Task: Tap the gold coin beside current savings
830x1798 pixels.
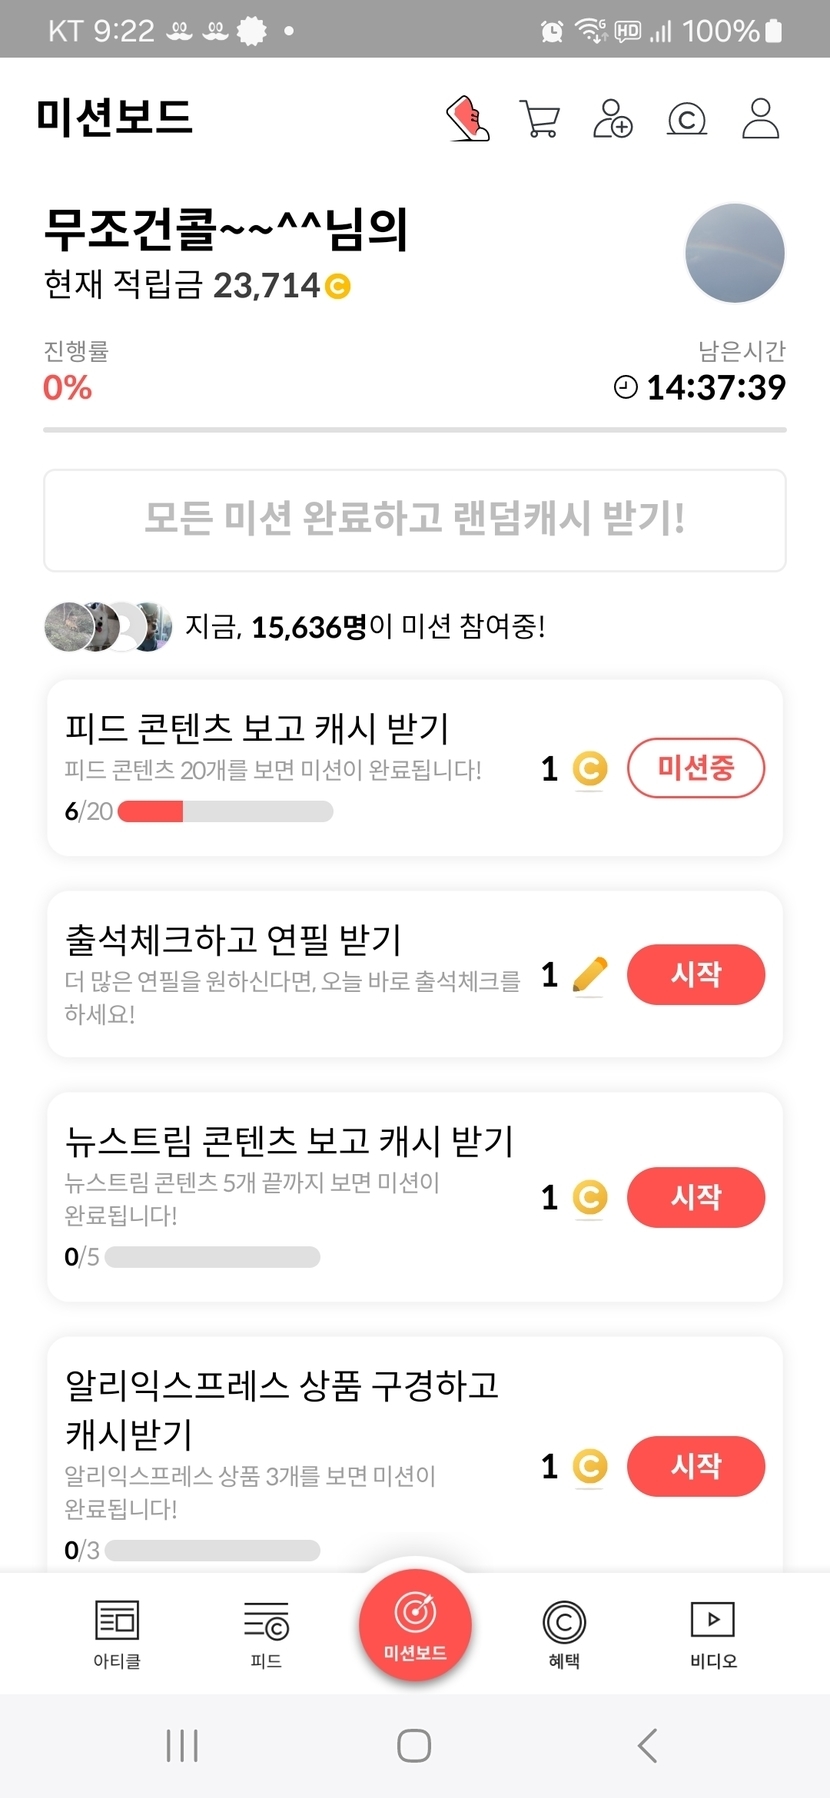Action: click(x=338, y=287)
